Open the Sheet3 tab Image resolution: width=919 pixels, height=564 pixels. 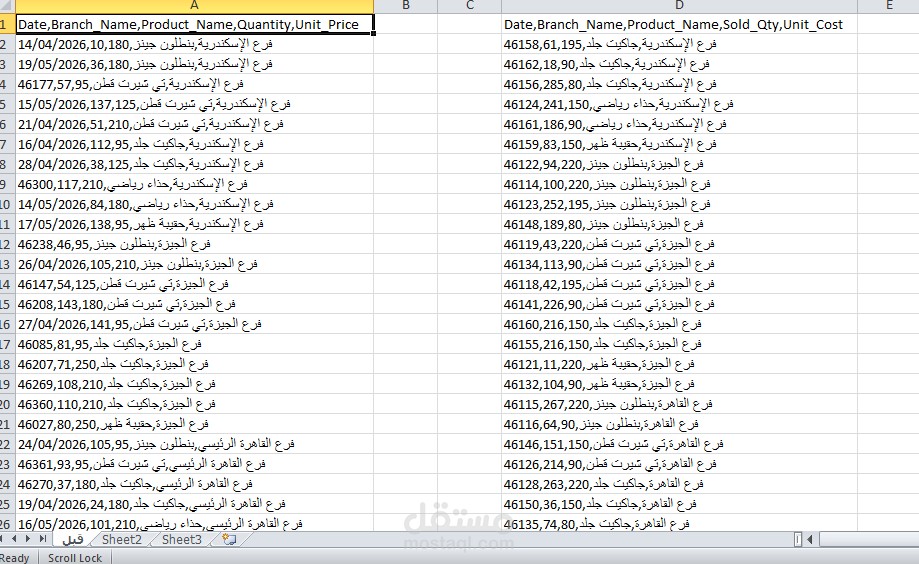point(182,539)
